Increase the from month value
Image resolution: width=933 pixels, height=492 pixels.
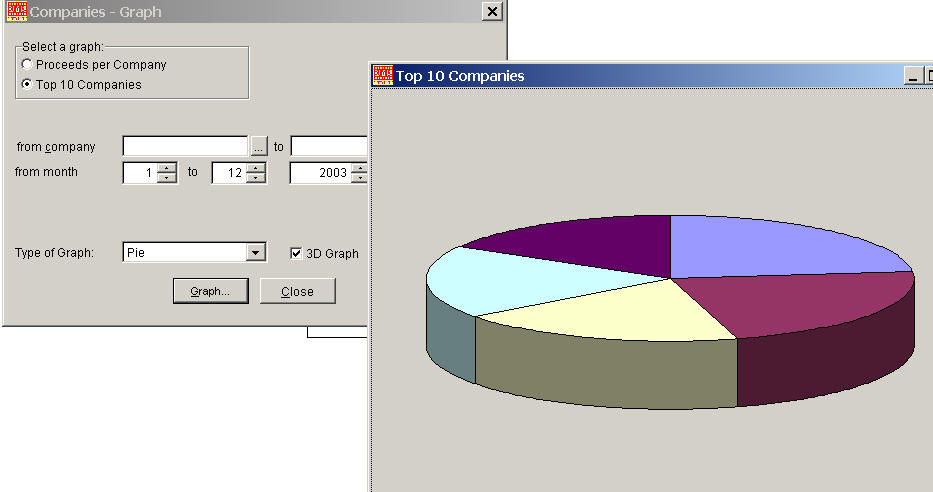point(168,168)
